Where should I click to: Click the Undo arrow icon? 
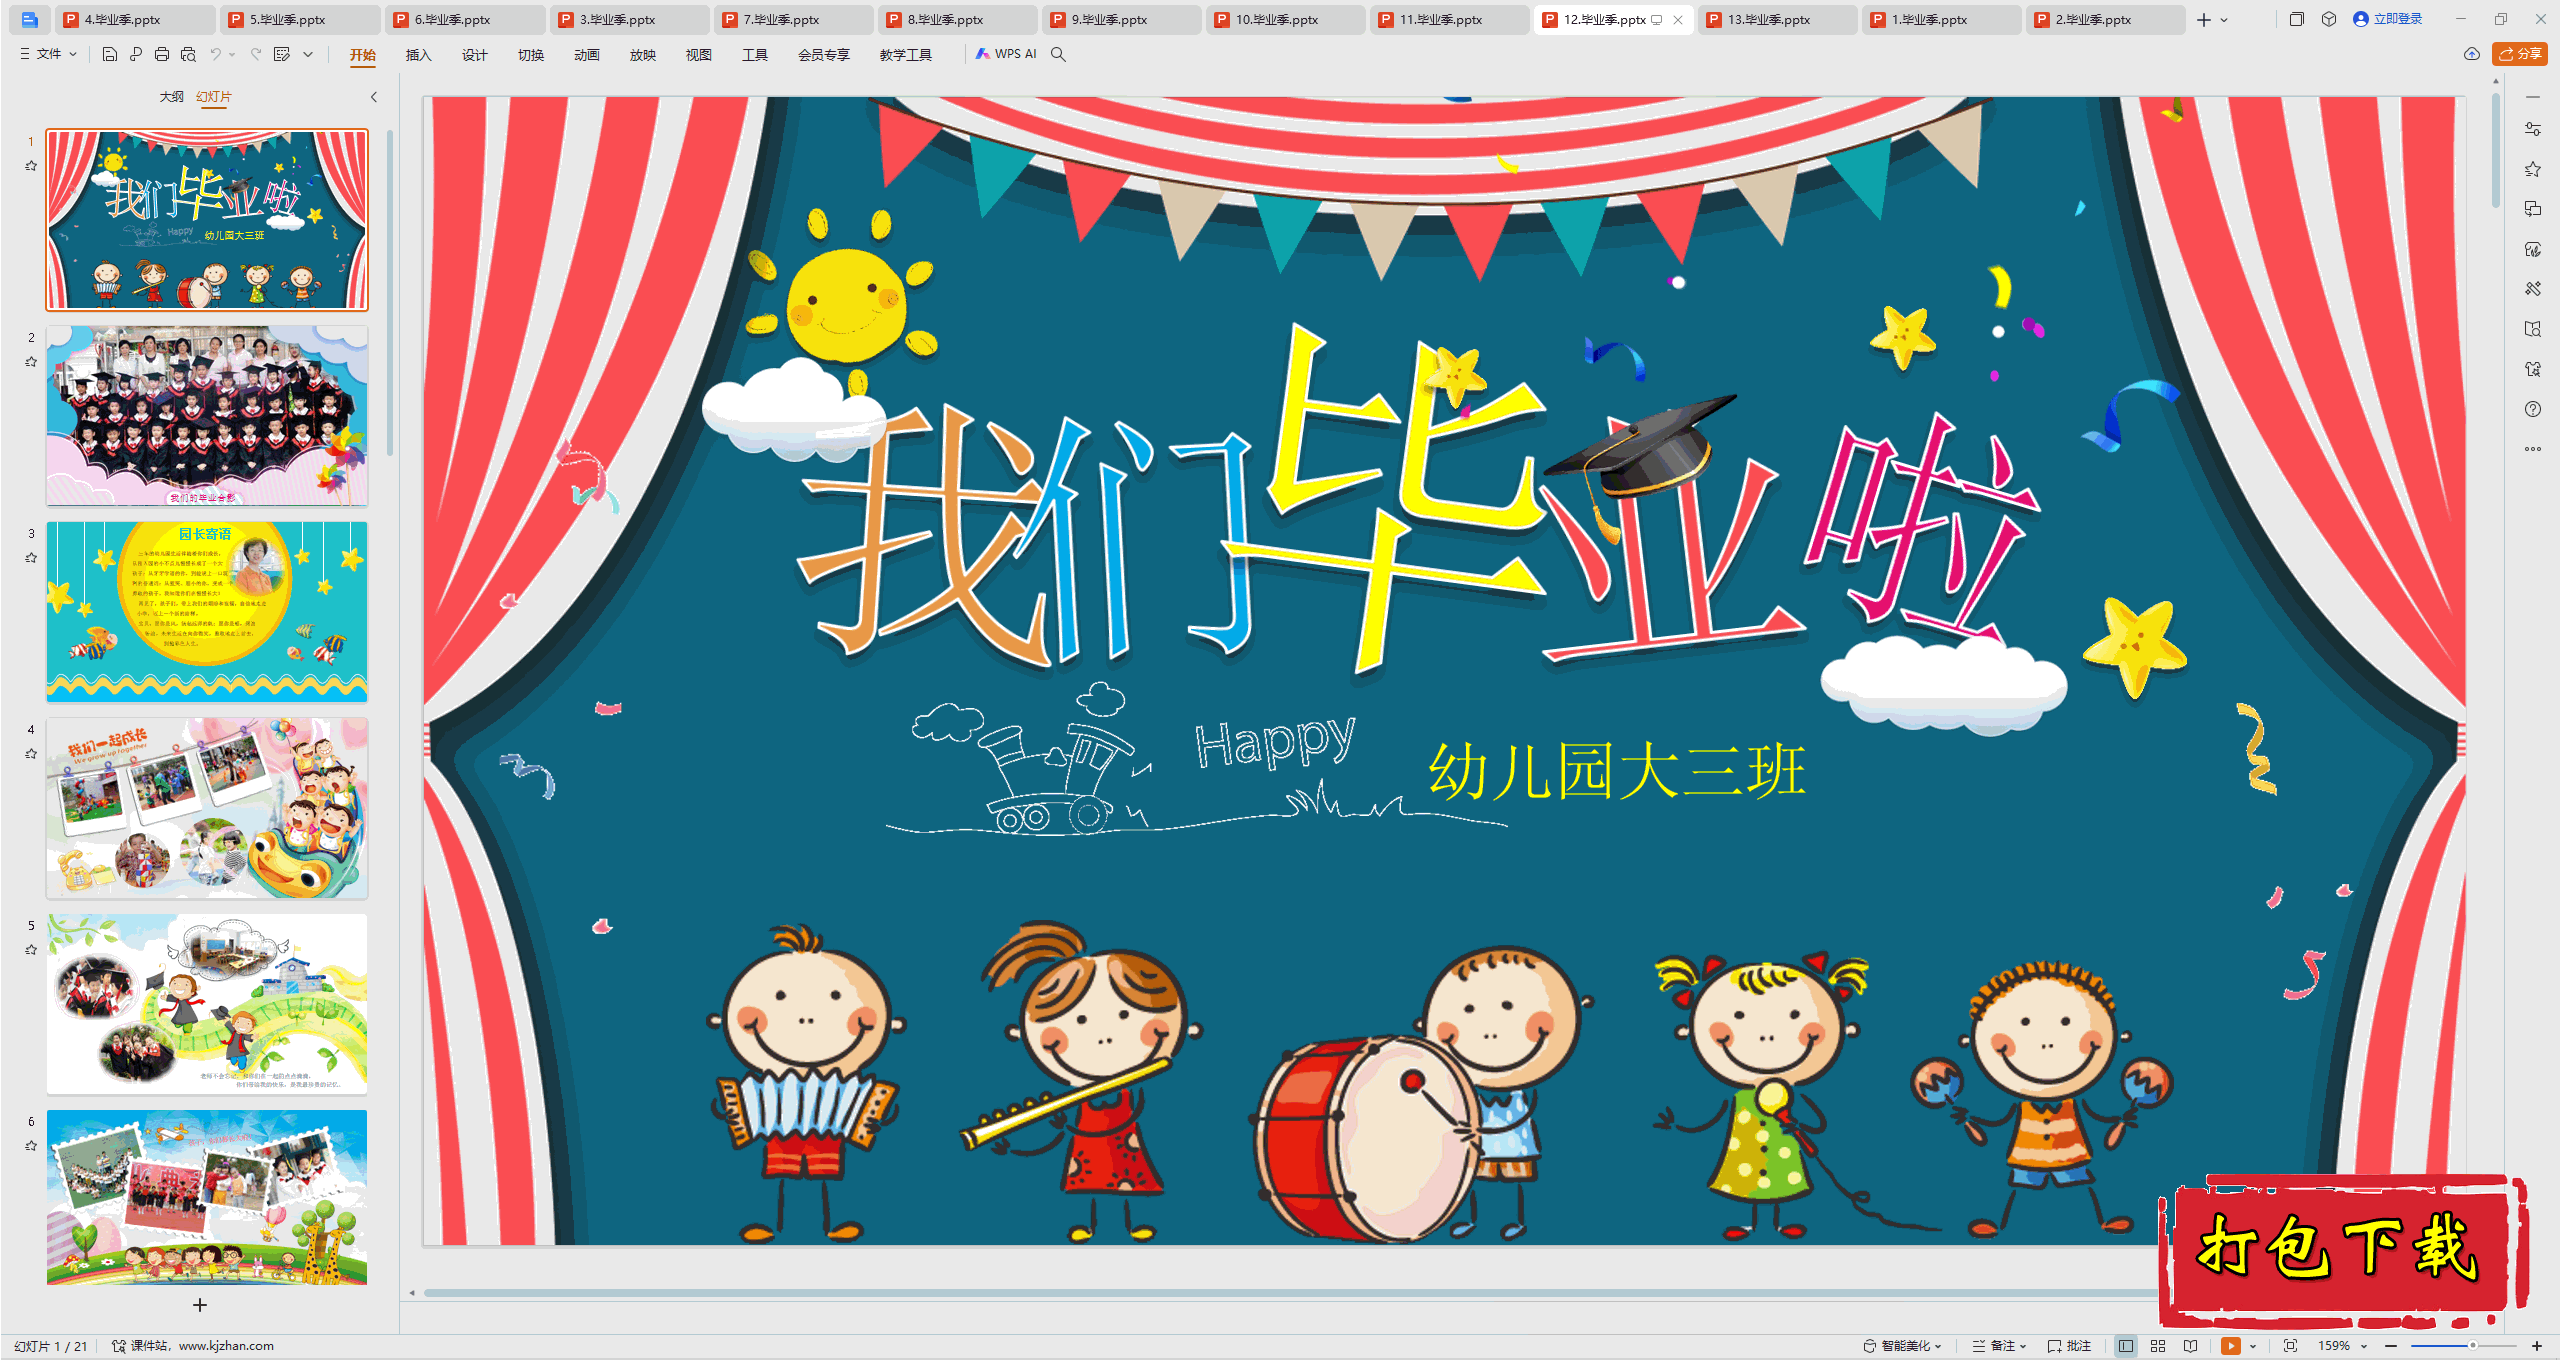(x=215, y=54)
